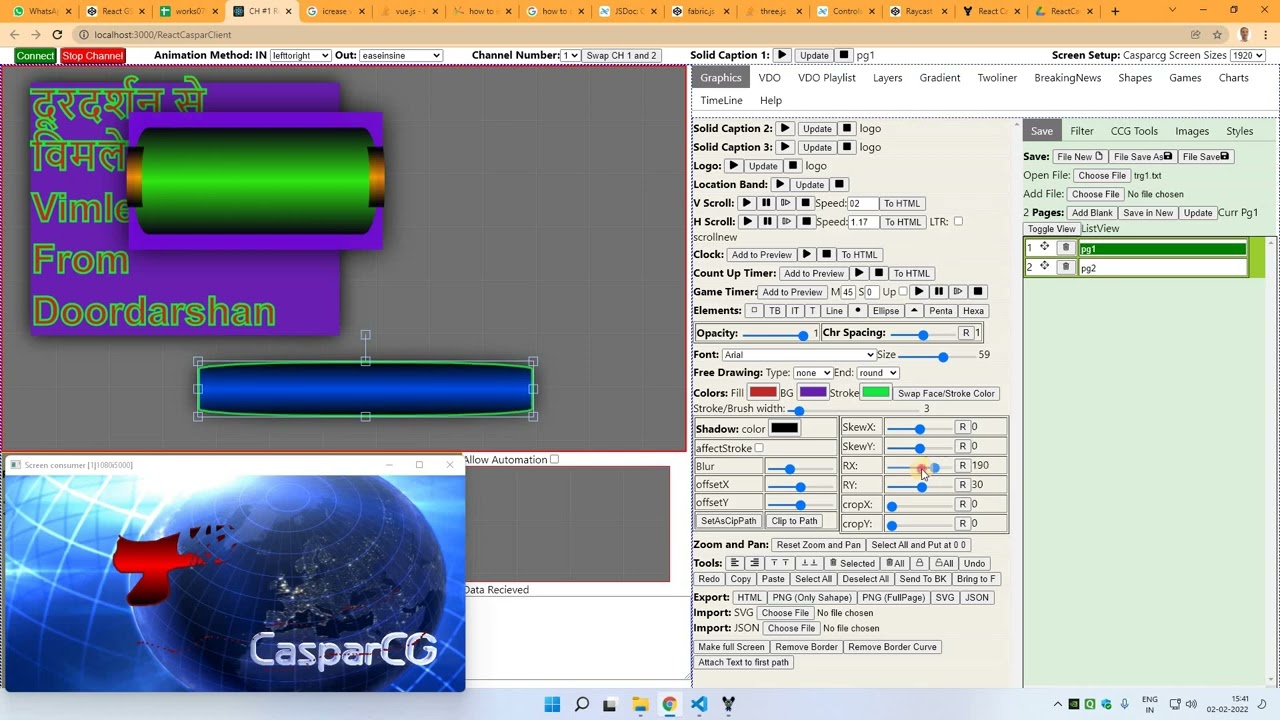Toggle the H Scroll LTR checkbox
The image size is (1280, 720).
coord(958,221)
